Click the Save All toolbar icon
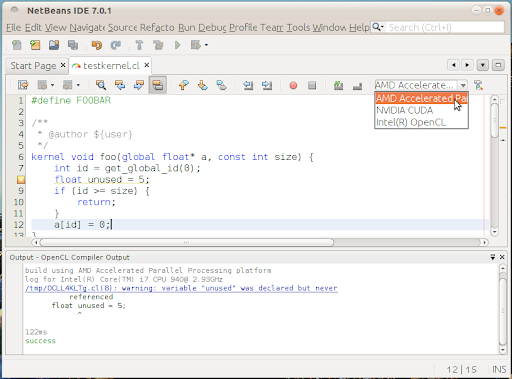Viewport: 512px width, 379px height. [x=73, y=45]
